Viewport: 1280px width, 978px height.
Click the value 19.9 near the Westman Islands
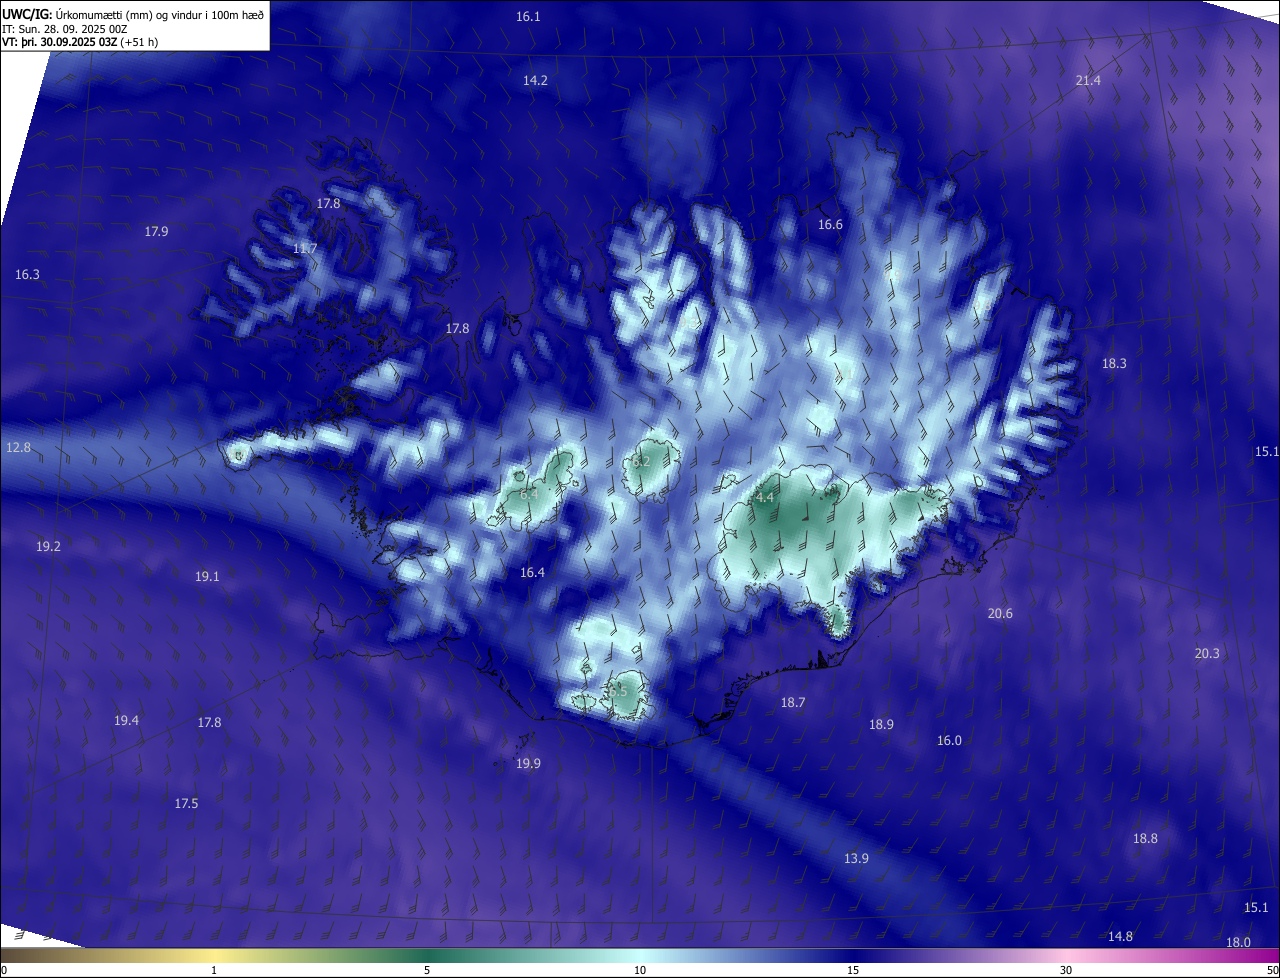click(528, 764)
